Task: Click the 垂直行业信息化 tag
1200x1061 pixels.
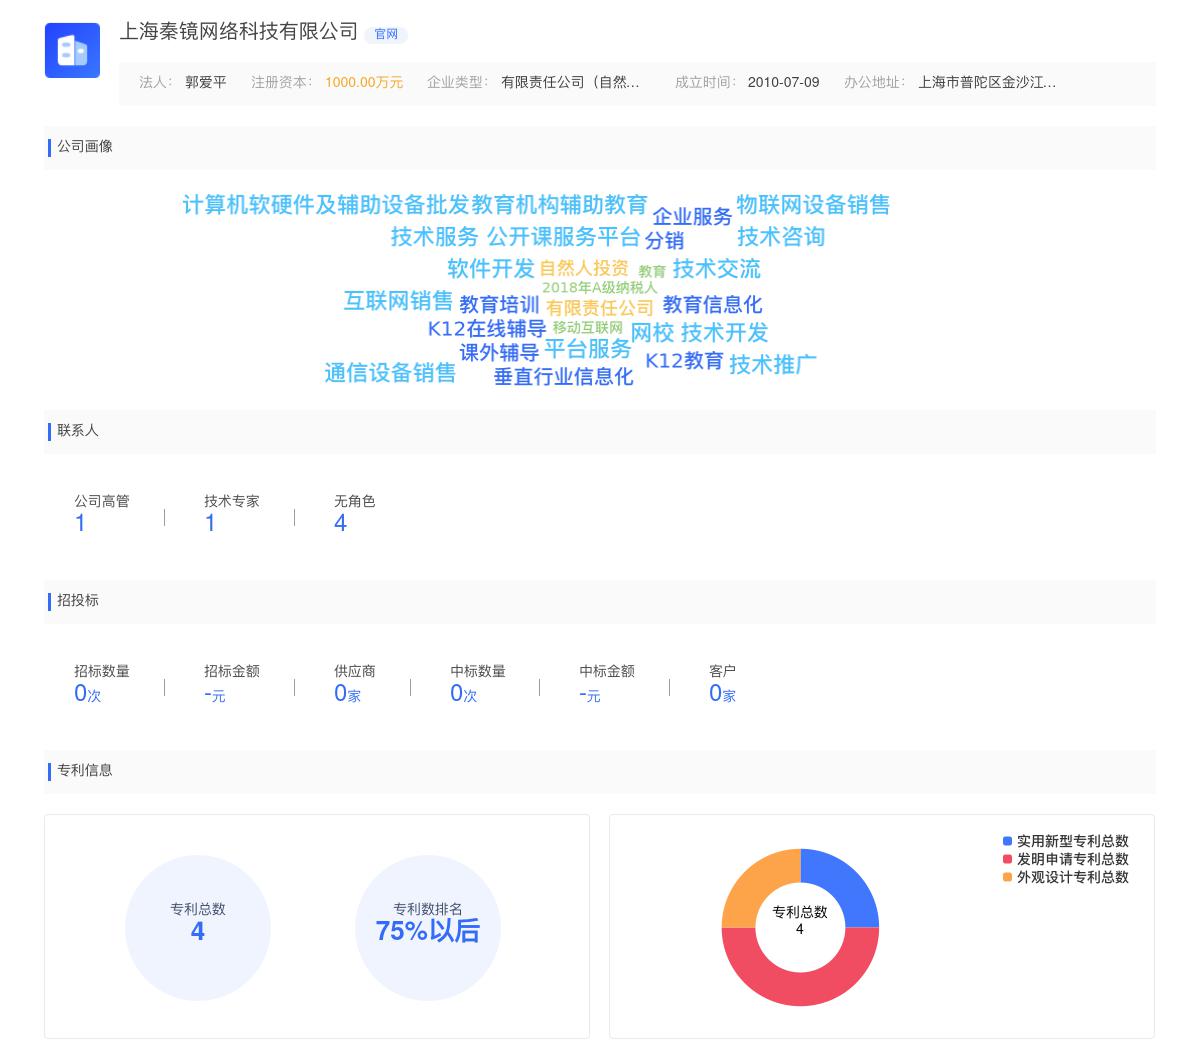Action: [x=563, y=377]
